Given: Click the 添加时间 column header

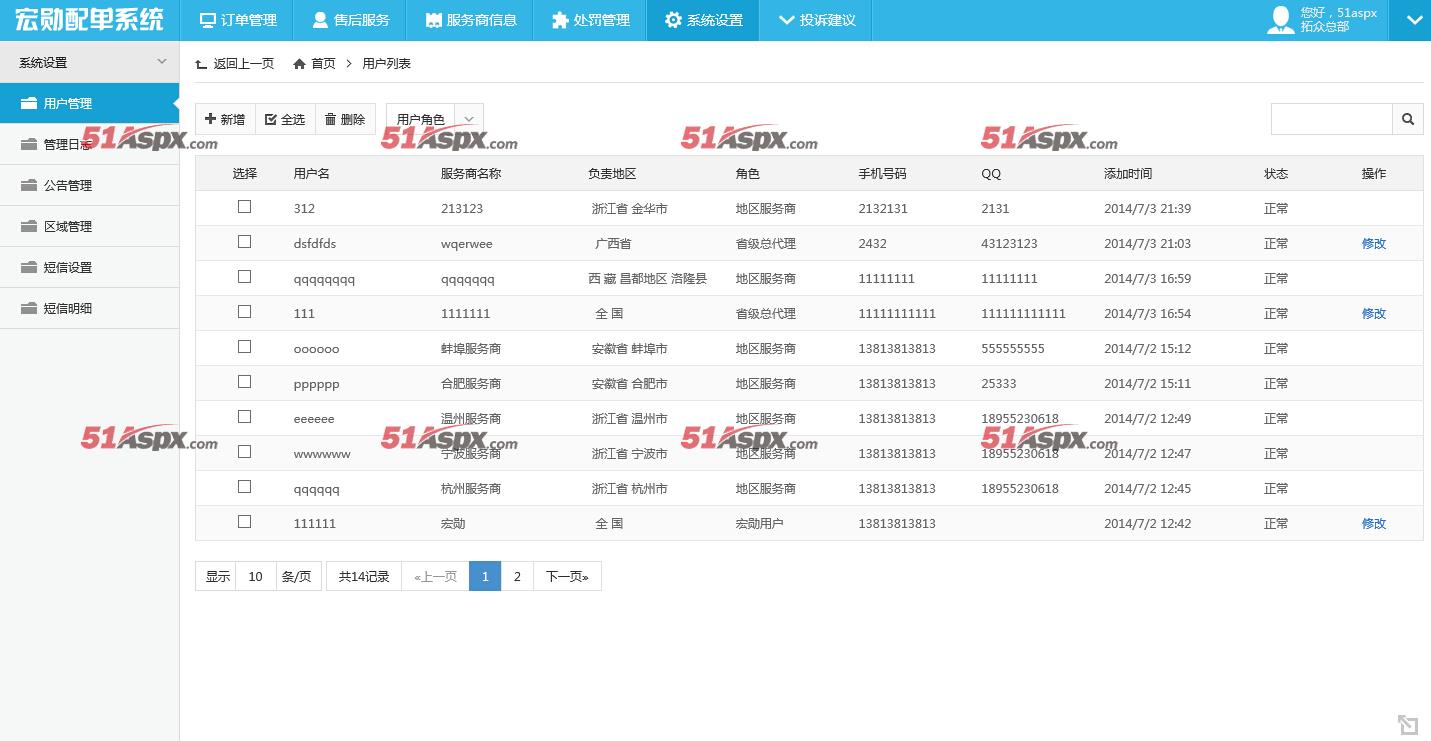Looking at the screenshot, I should pos(1128,173).
